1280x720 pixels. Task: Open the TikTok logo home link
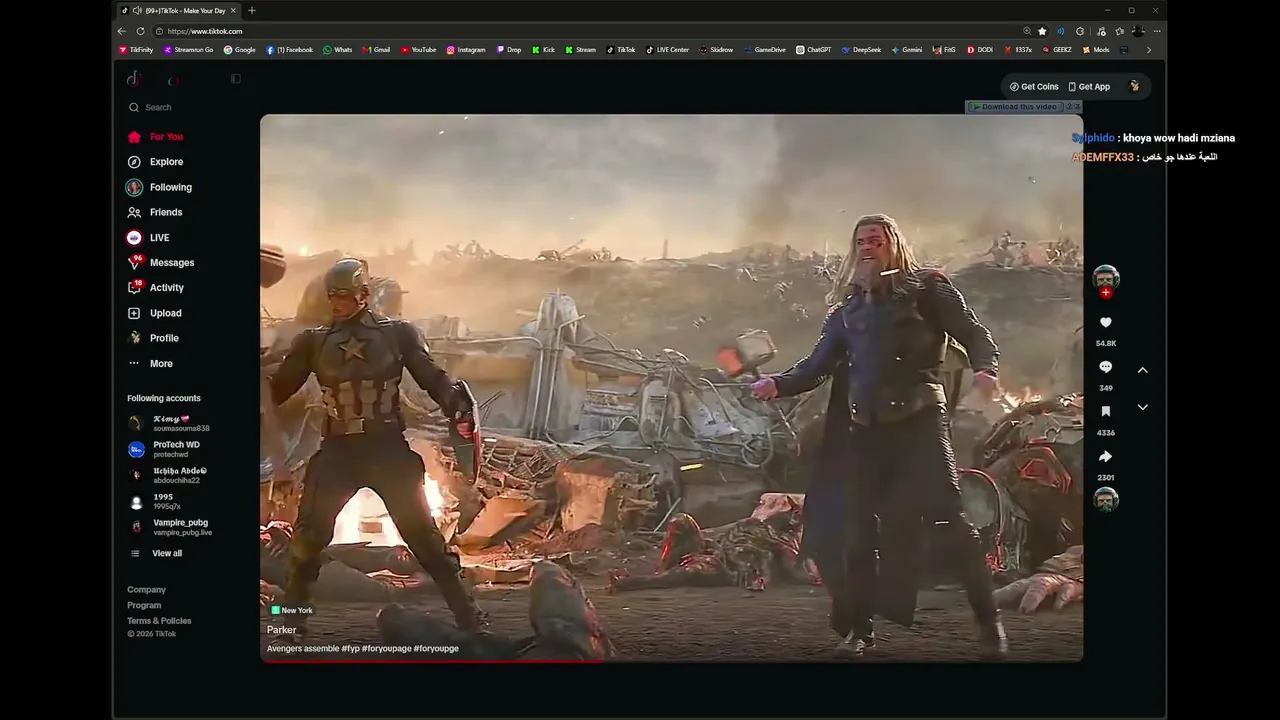point(134,79)
